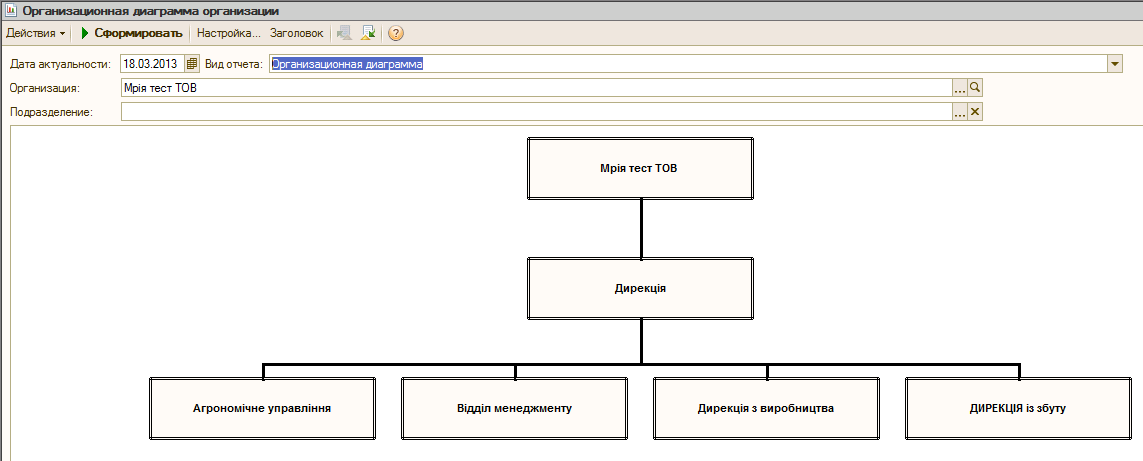Click the greyed restore settings icon
The height and width of the screenshot is (461, 1143).
tap(344, 34)
